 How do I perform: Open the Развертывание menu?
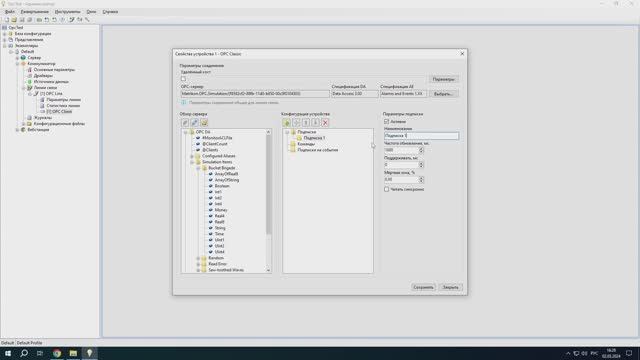pyautogui.click(x=35, y=12)
